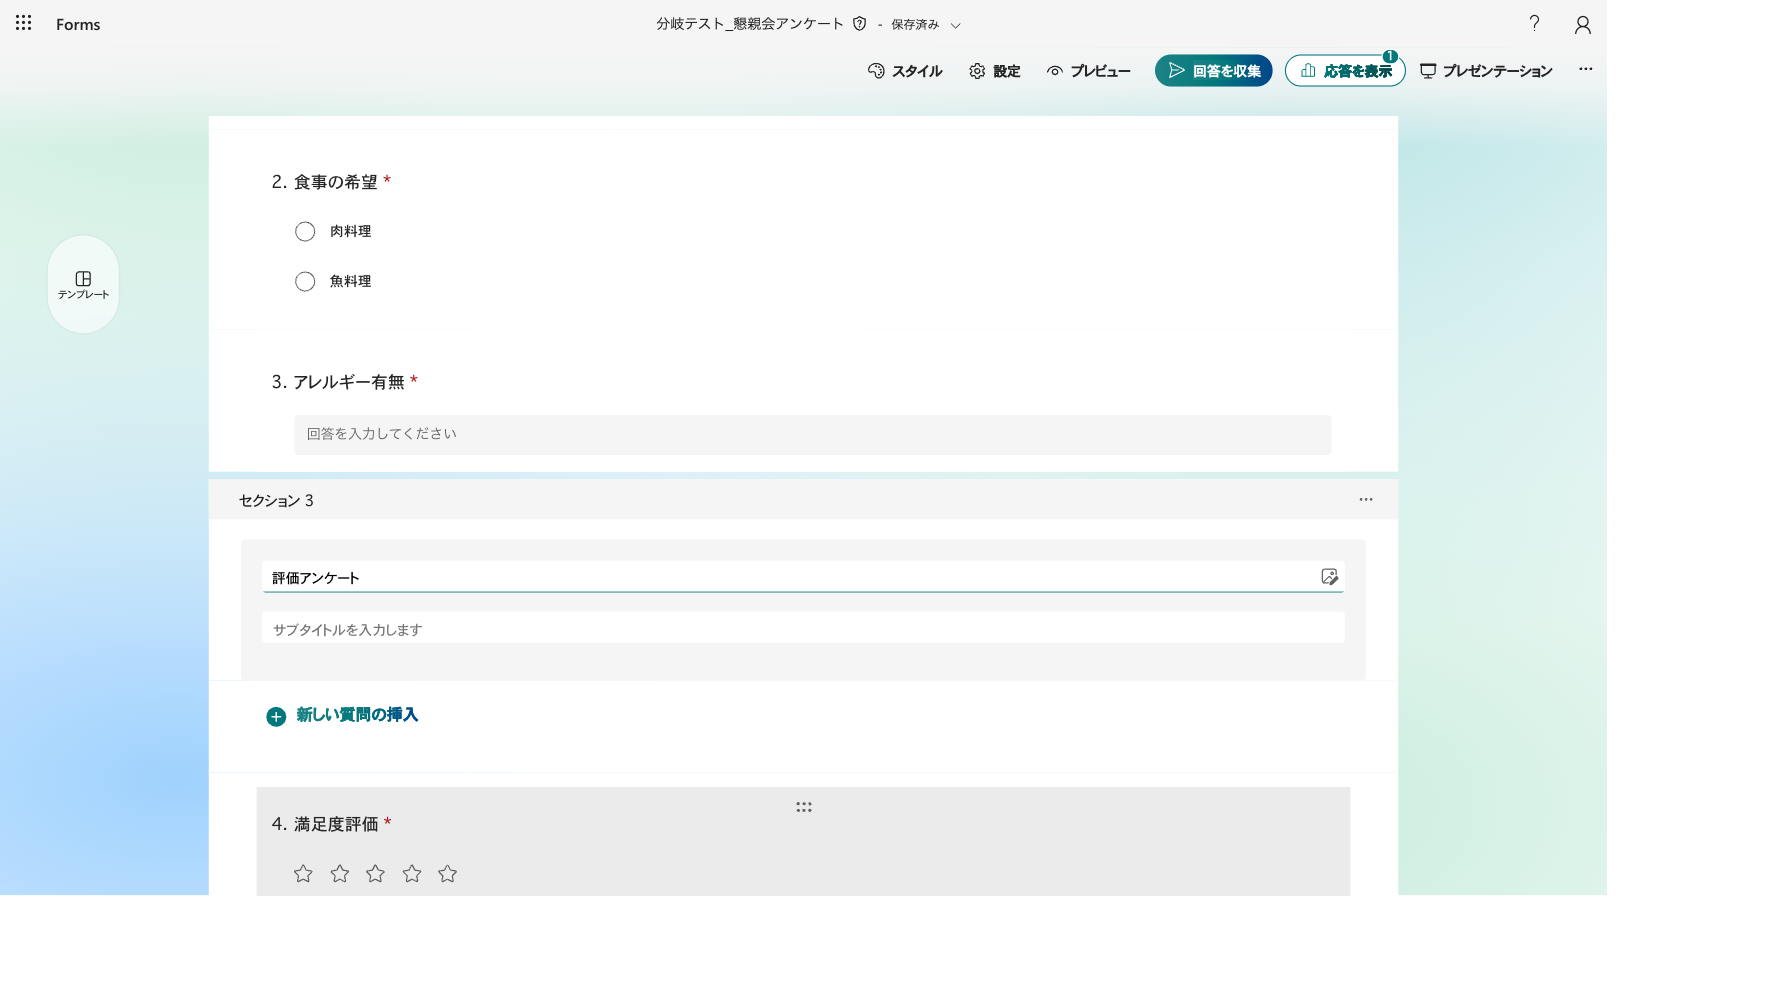Open the テンプレート template panel
Viewport: 1786px width, 995px height.
[83, 284]
